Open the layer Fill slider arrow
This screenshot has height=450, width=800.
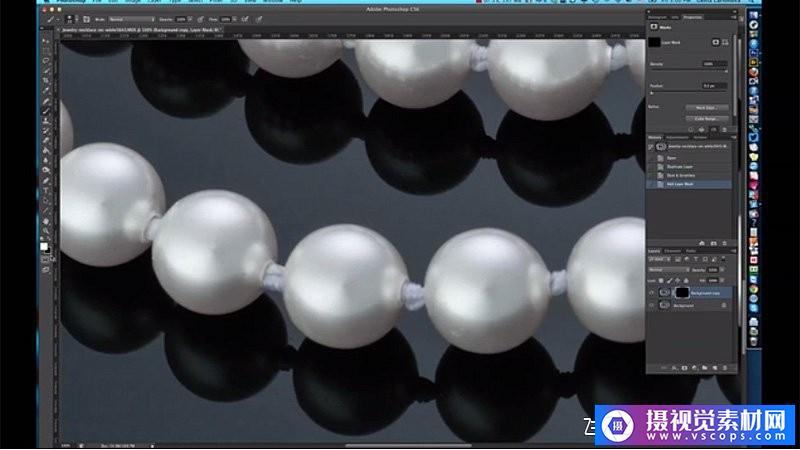point(722,281)
